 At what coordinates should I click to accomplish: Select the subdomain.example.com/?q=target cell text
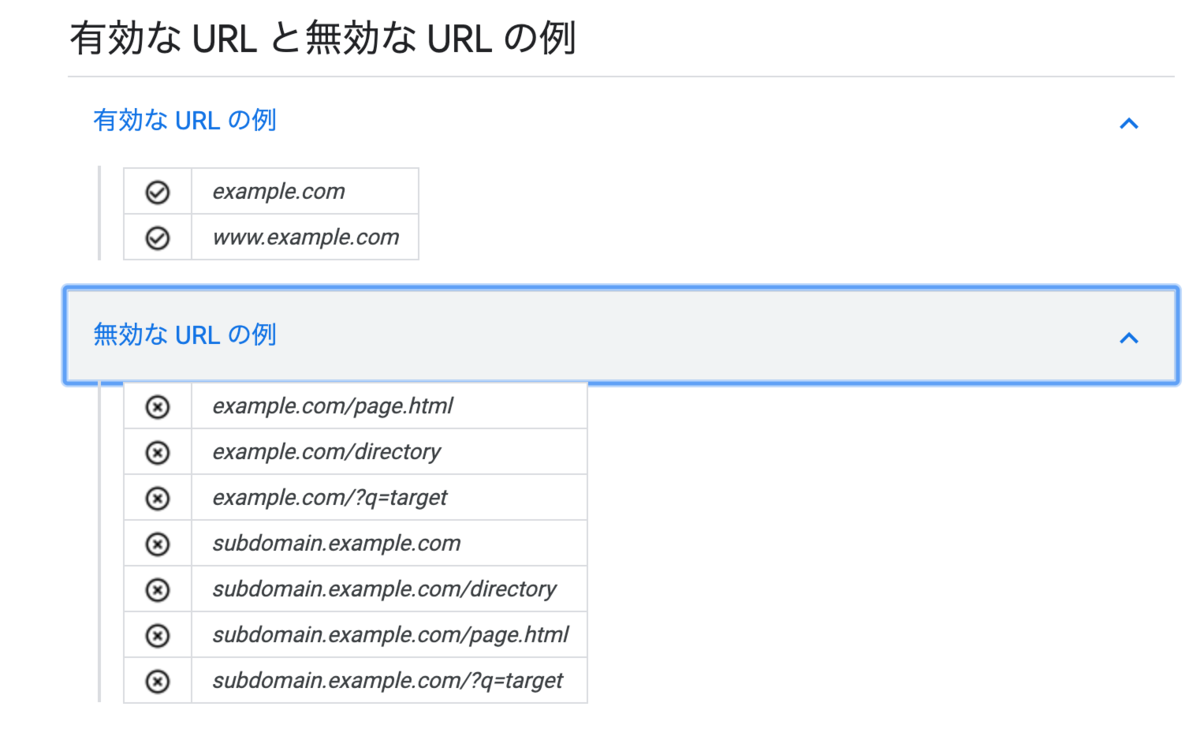click(x=388, y=681)
